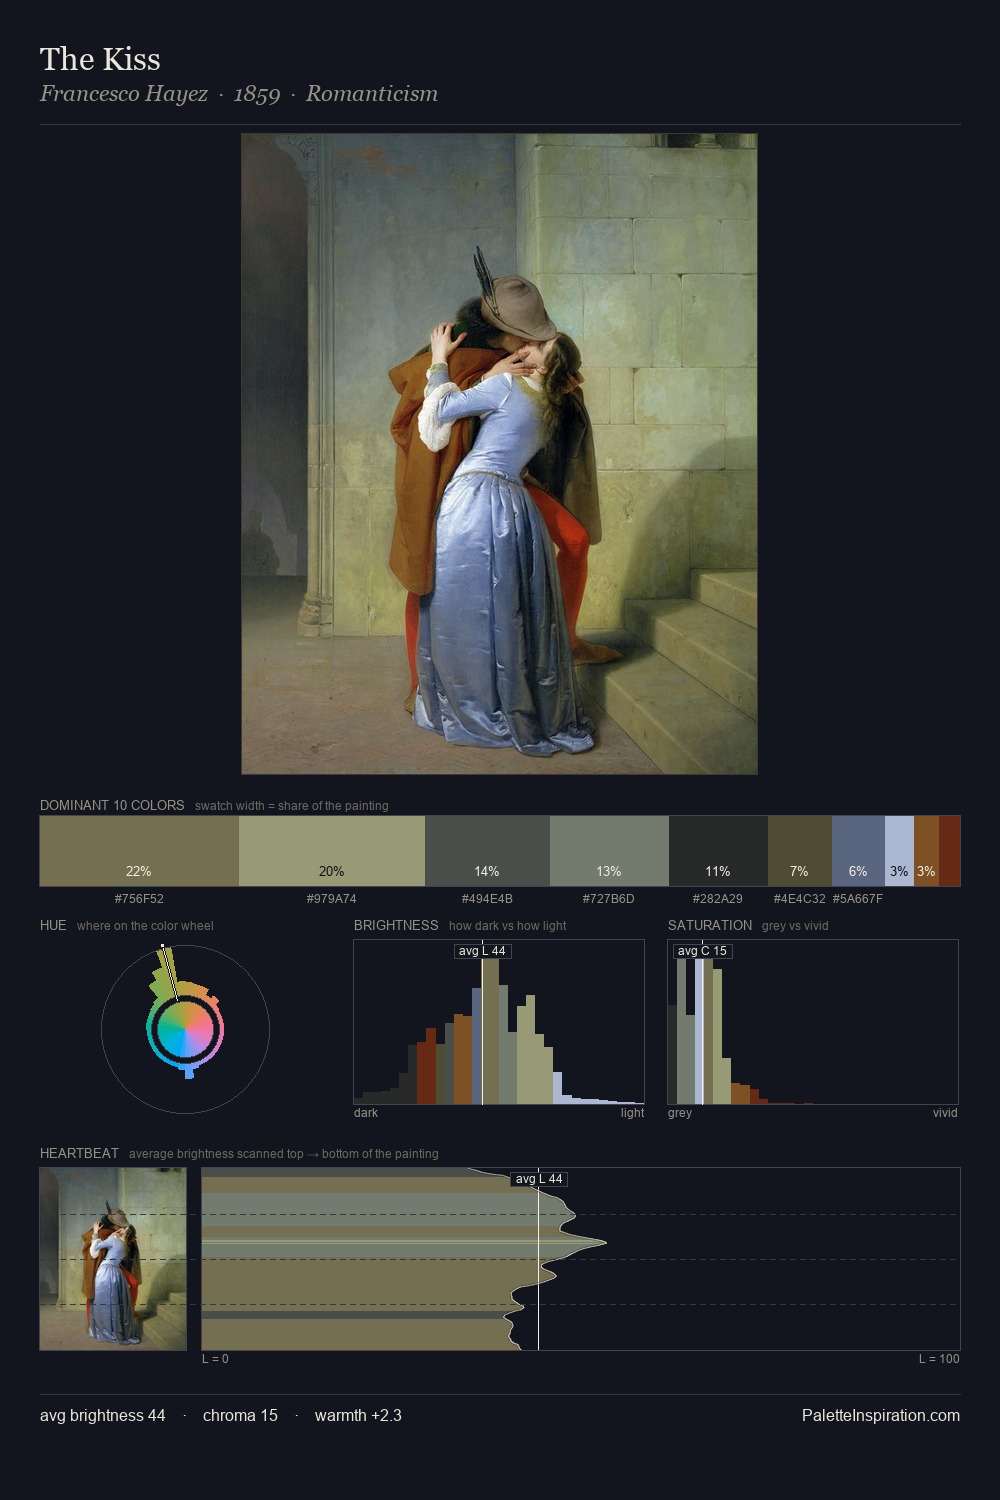This screenshot has height=1500, width=1000.
Task: Click the 'avg brightness 44' footer stat
Action: pyautogui.click(x=103, y=1415)
